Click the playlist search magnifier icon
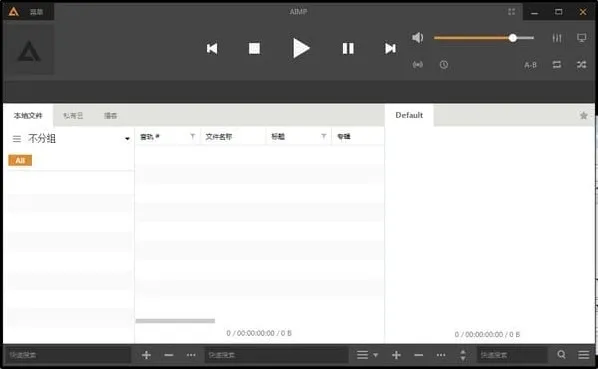This screenshot has width=598, height=369. (561, 355)
